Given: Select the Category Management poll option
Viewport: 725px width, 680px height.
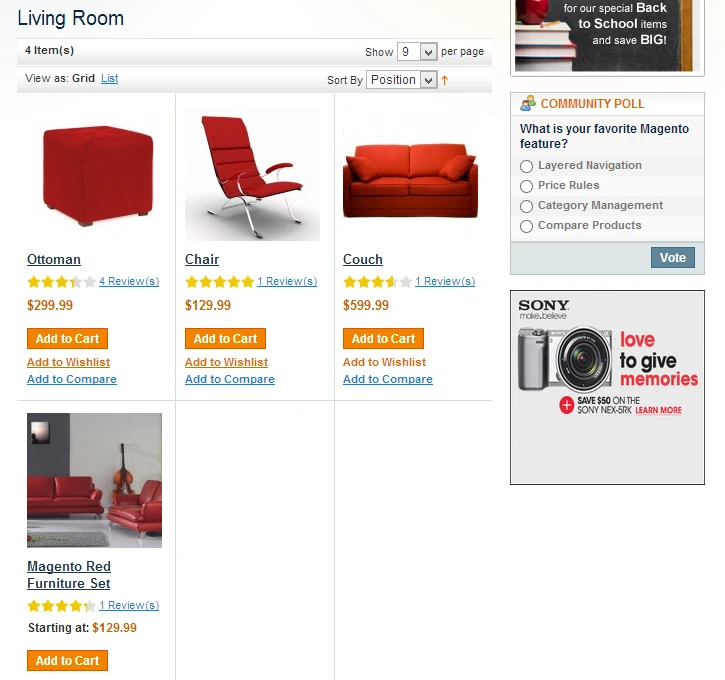Looking at the screenshot, I should click(526, 206).
